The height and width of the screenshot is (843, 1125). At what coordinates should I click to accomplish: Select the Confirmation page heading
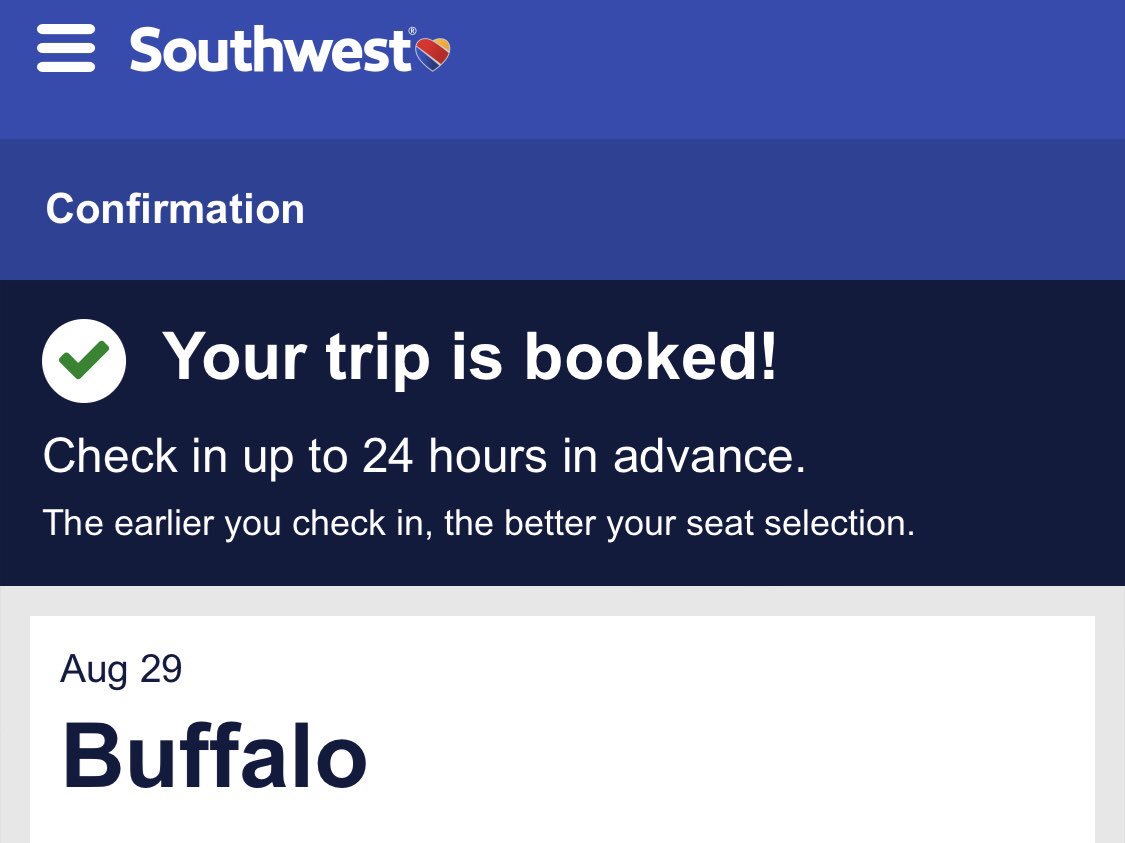click(x=175, y=209)
